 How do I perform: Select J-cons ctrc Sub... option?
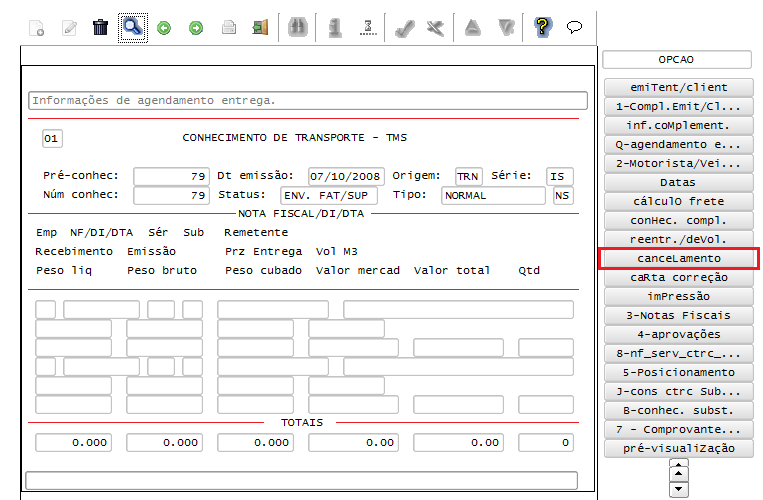pyautogui.click(x=679, y=391)
